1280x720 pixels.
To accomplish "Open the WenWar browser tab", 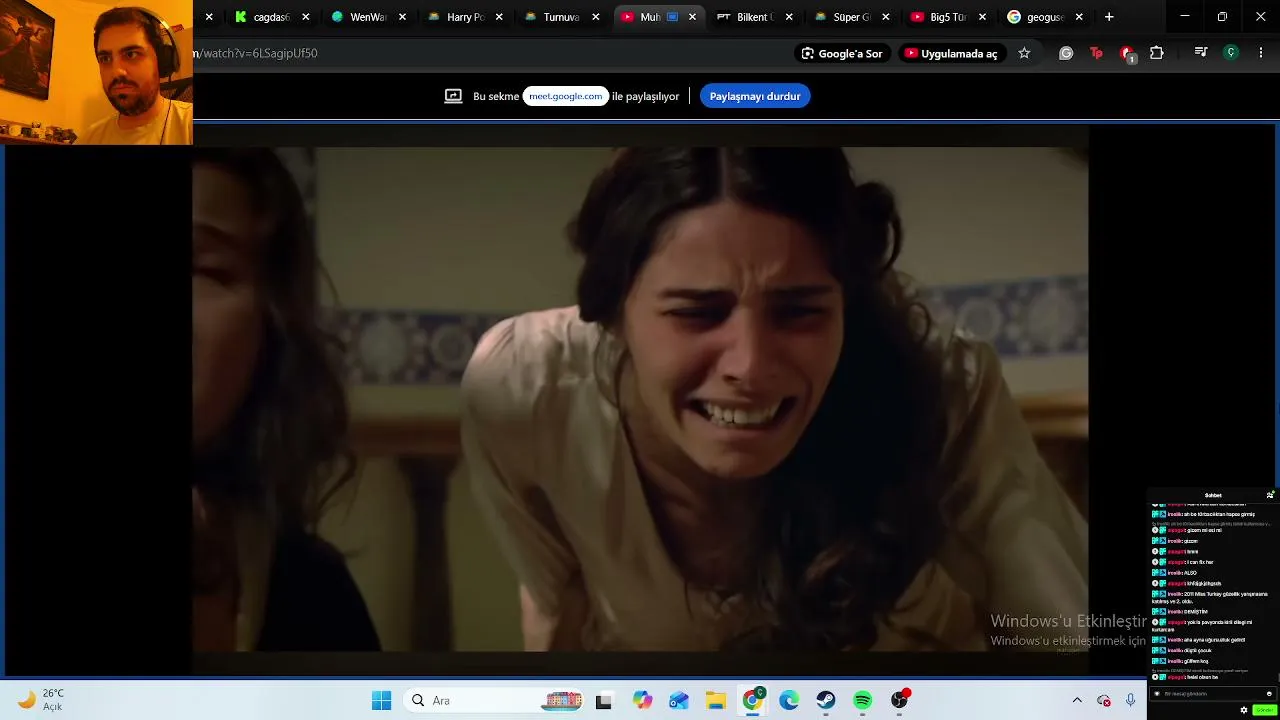I will pyautogui.click(x=366, y=17).
